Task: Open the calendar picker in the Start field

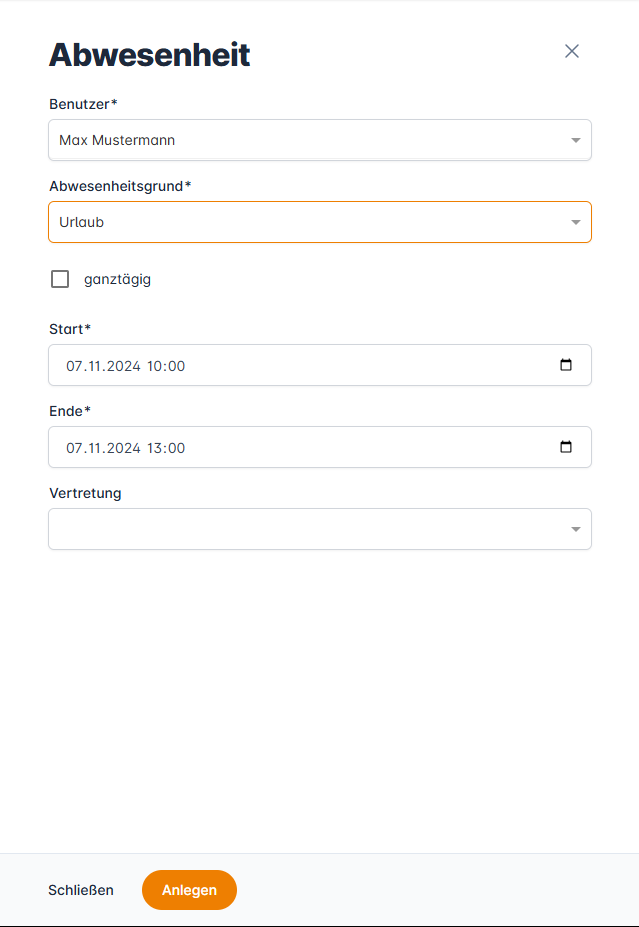Action: coord(566,365)
